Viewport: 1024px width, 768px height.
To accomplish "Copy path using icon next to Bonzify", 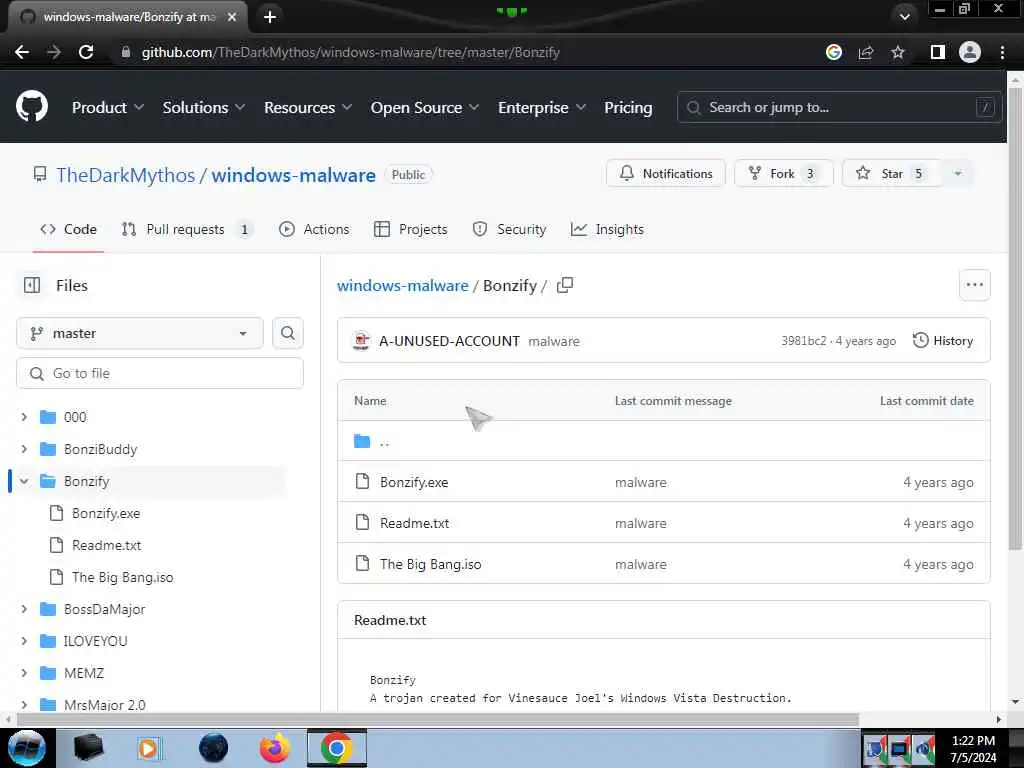I will 565,285.
